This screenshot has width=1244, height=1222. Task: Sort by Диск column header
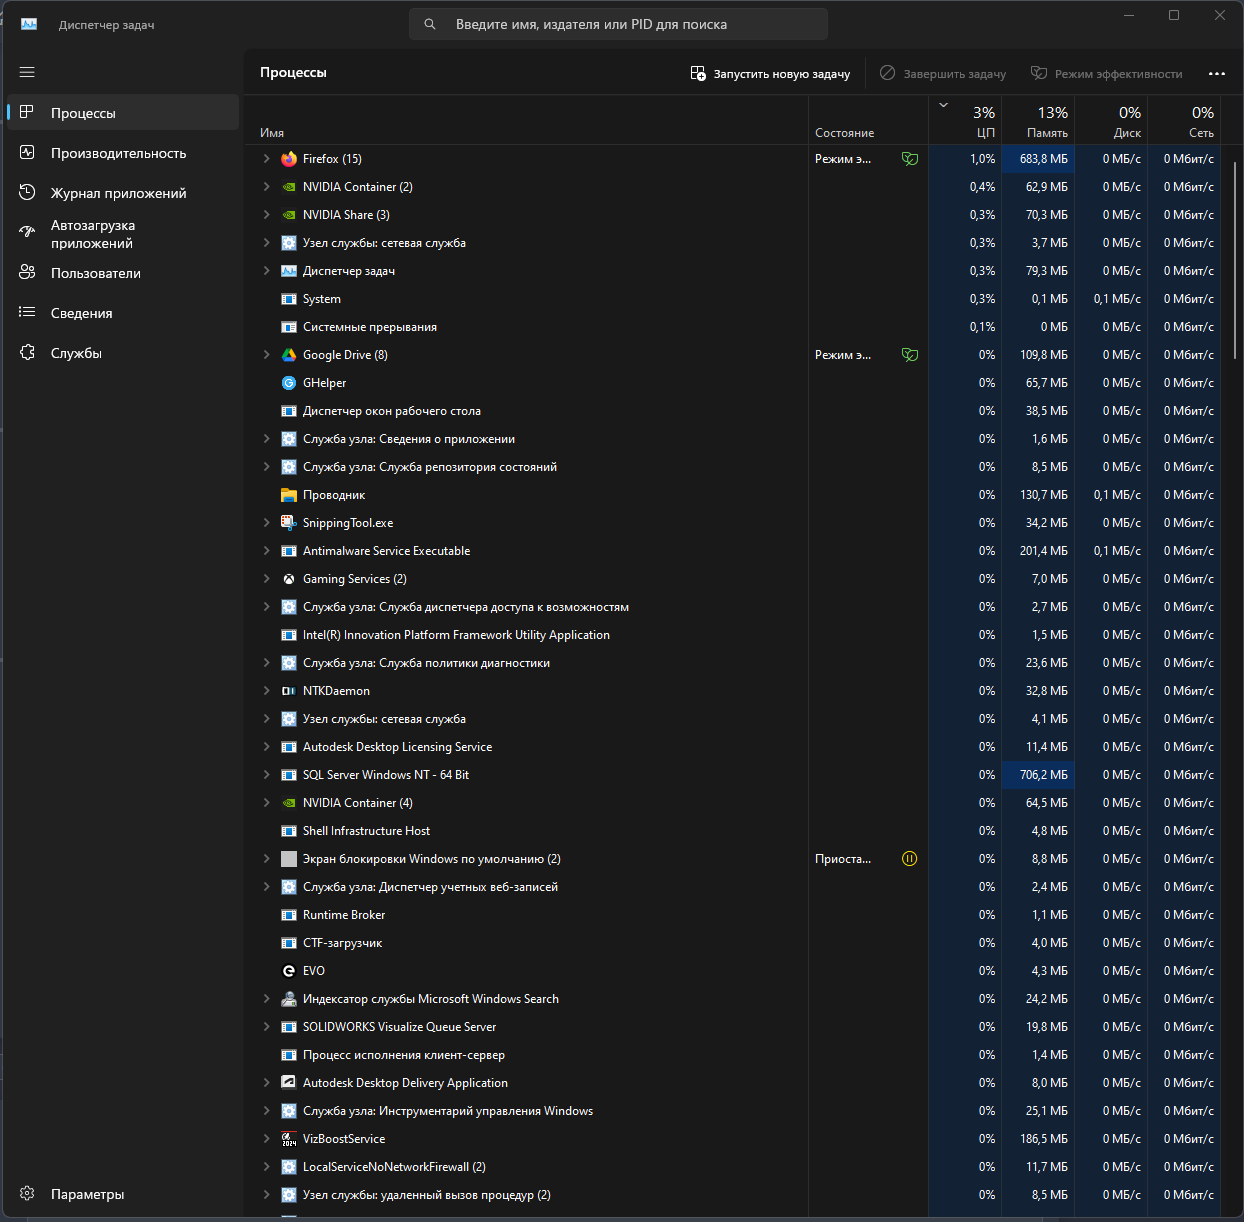[1111, 120]
